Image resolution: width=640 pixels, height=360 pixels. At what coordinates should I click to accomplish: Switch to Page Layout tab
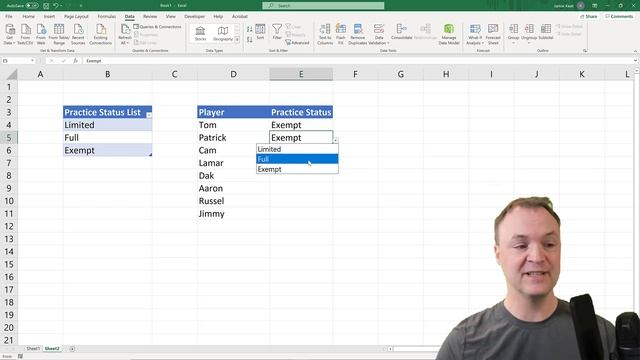pyautogui.click(x=76, y=16)
